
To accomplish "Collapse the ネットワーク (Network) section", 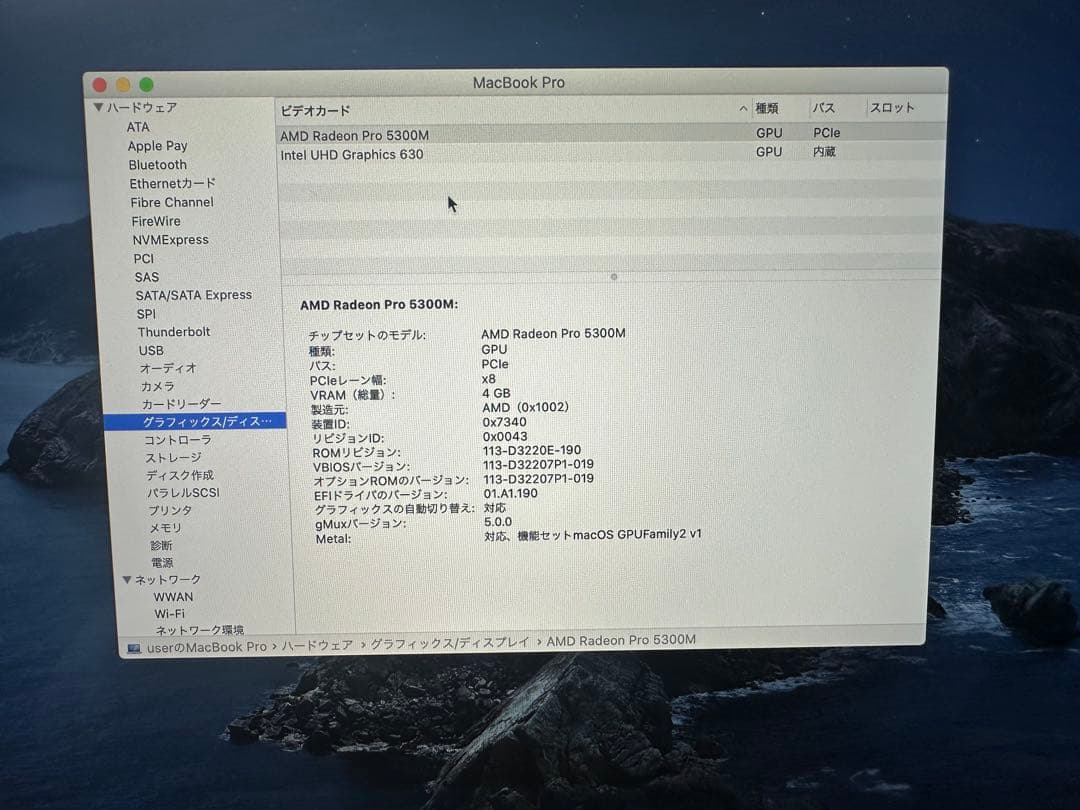I will point(126,579).
